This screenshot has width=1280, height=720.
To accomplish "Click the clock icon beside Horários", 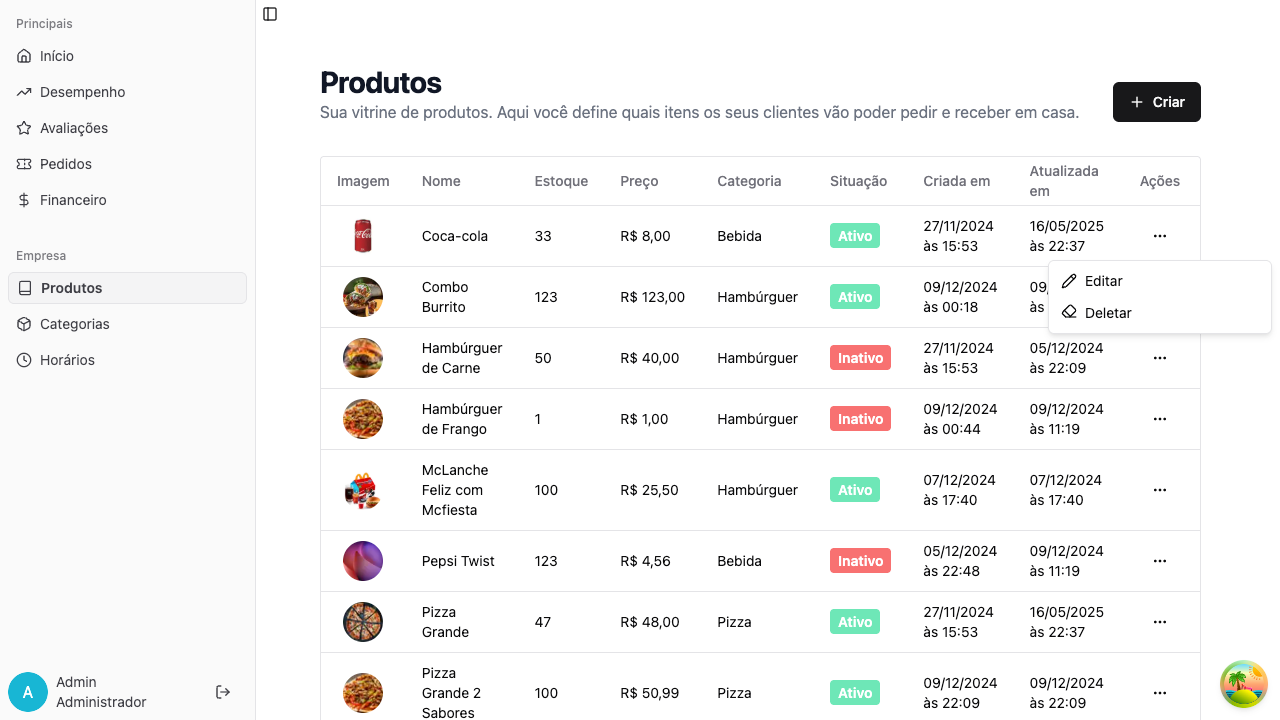I will (22, 360).
